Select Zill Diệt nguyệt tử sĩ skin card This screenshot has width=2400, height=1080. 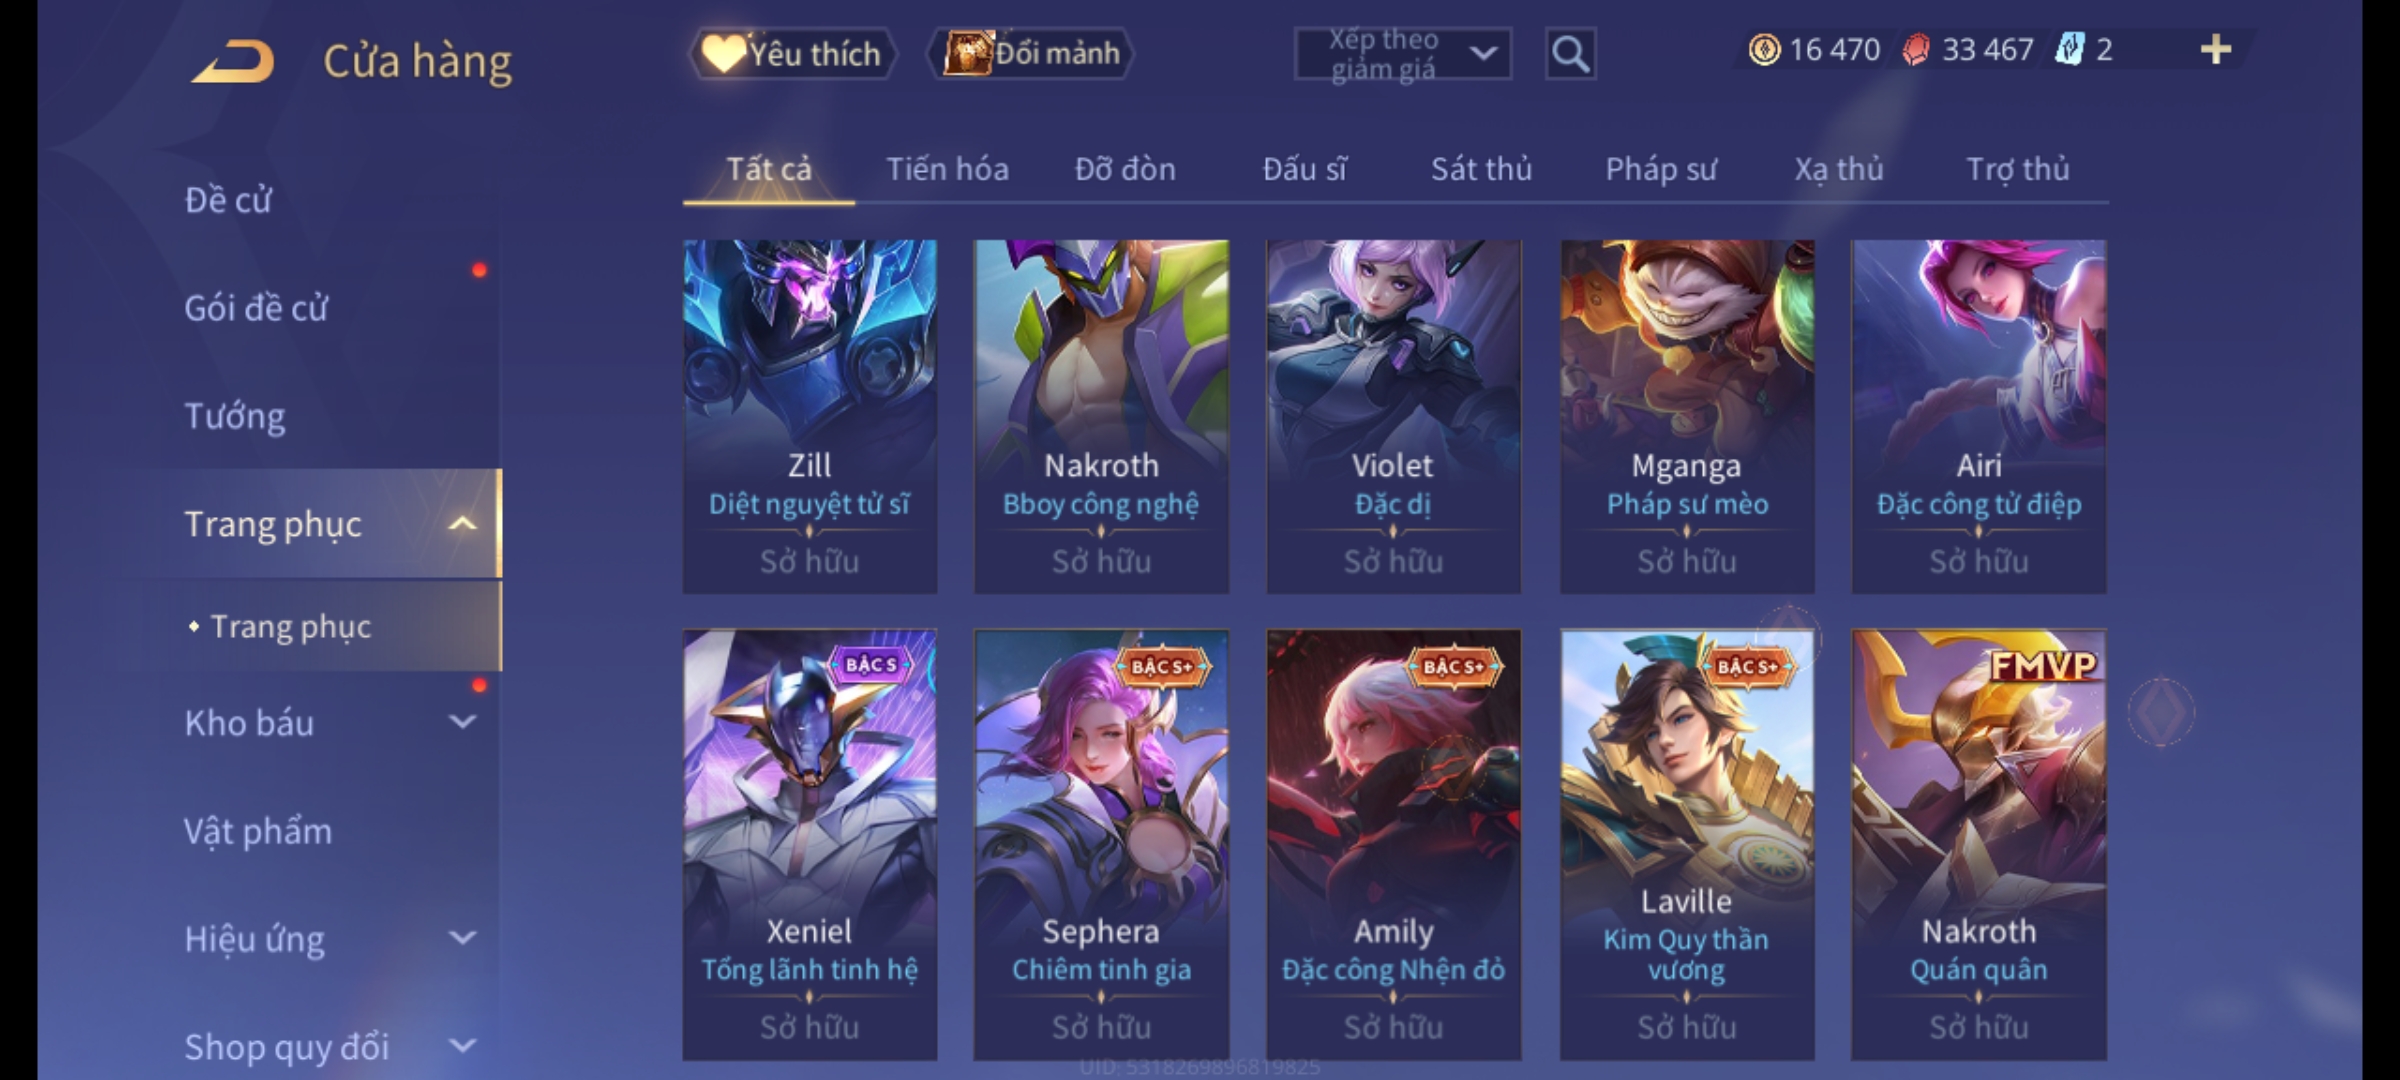pyautogui.click(x=810, y=416)
